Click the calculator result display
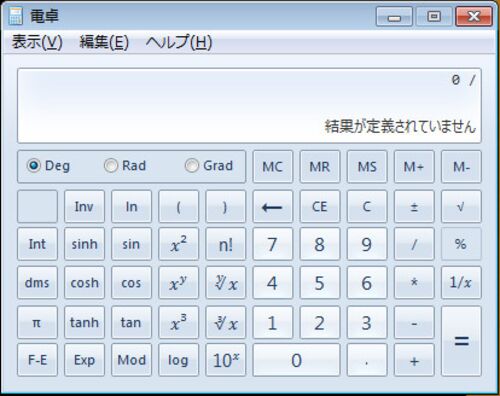The image size is (500, 396). point(249,106)
